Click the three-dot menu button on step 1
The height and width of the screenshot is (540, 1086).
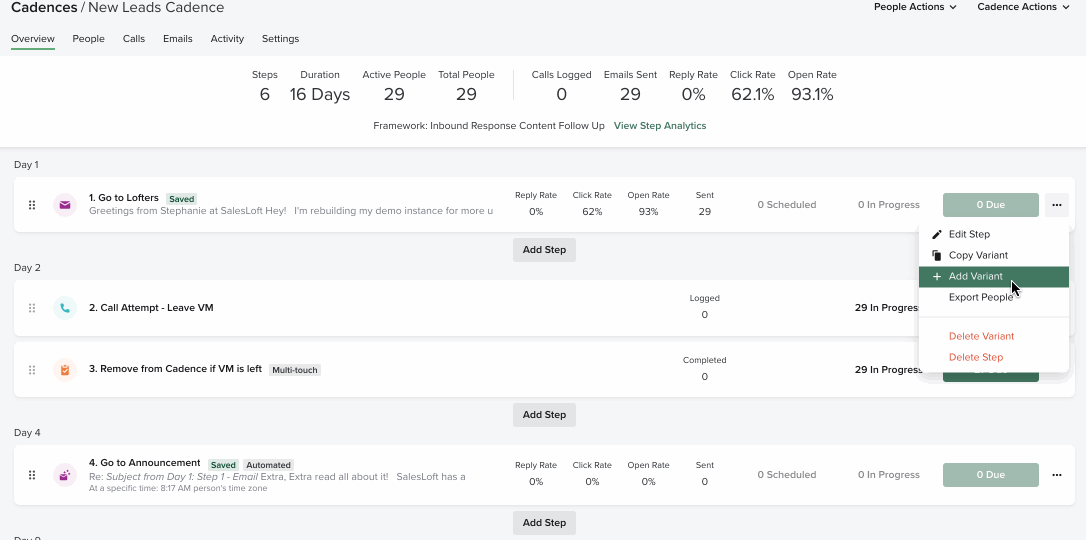coord(1057,205)
